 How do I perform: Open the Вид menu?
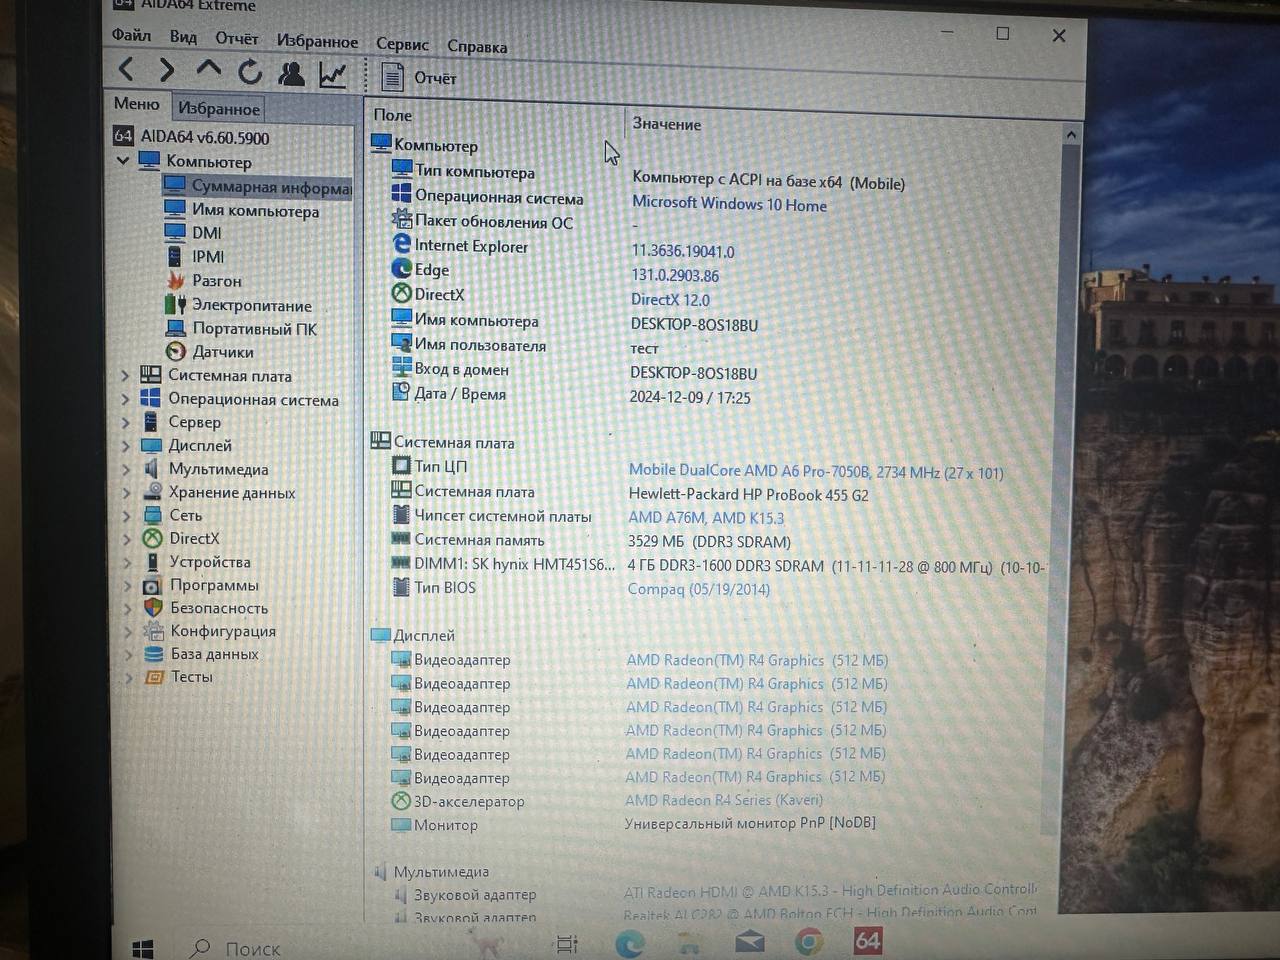pyautogui.click(x=183, y=37)
